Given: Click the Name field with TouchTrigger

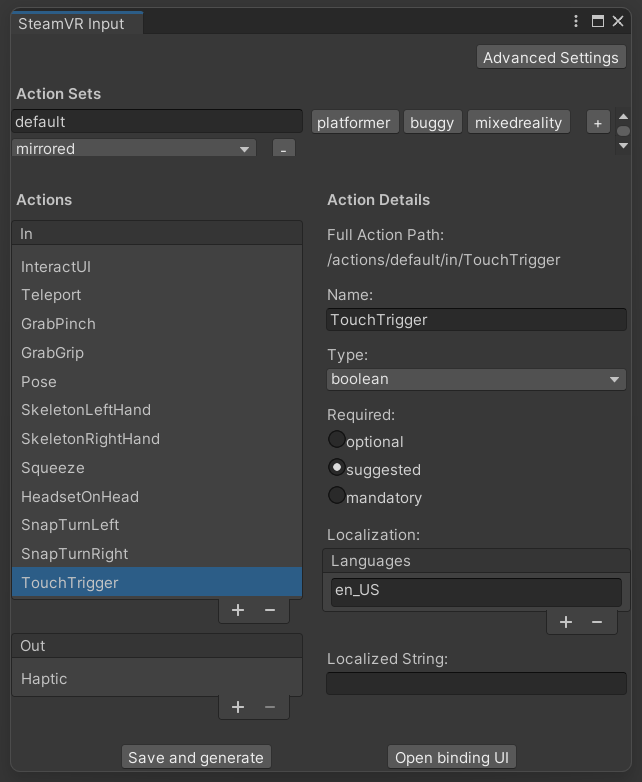Looking at the screenshot, I should click(476, 319).
